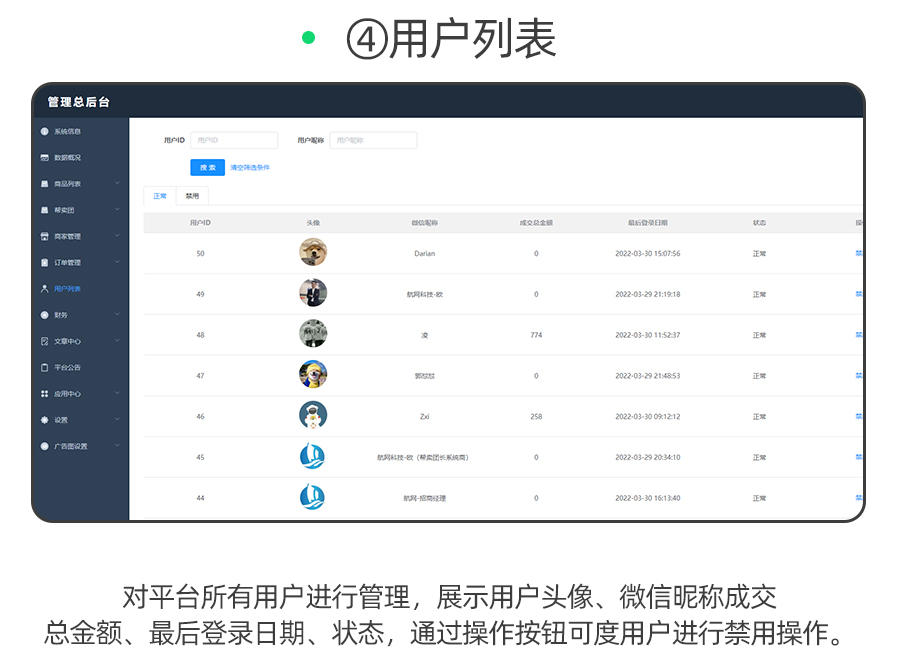Click the 商家管理 shop icon
900x671 pixels.
[44, 237]
